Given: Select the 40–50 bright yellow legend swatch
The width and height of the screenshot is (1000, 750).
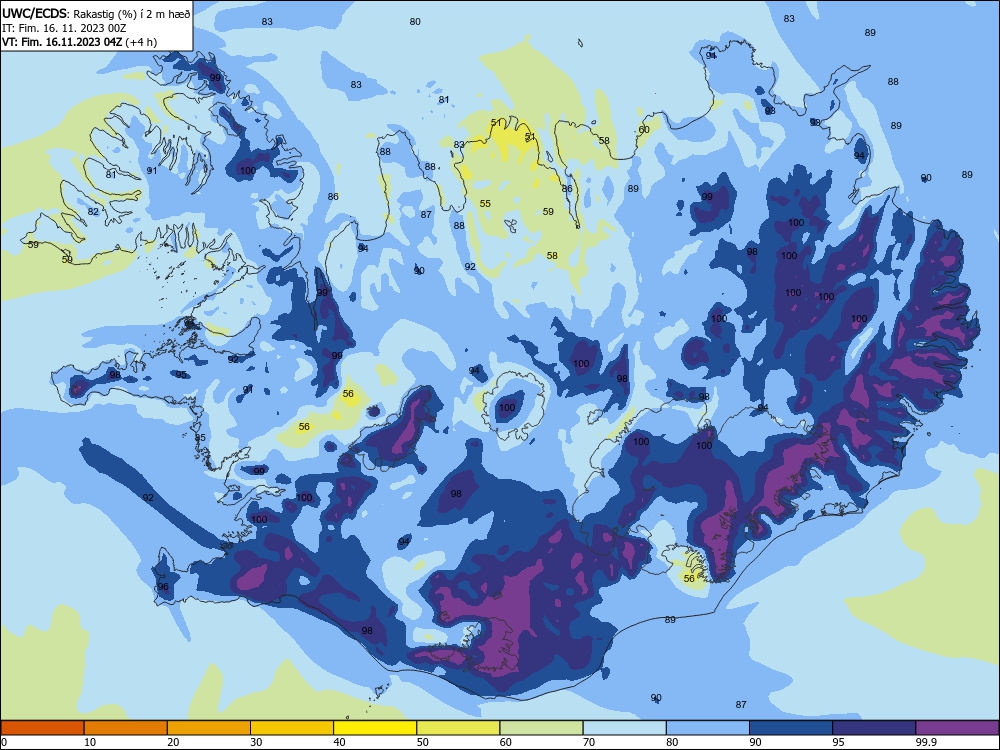Looking at the screenshot, I should 375,728.
